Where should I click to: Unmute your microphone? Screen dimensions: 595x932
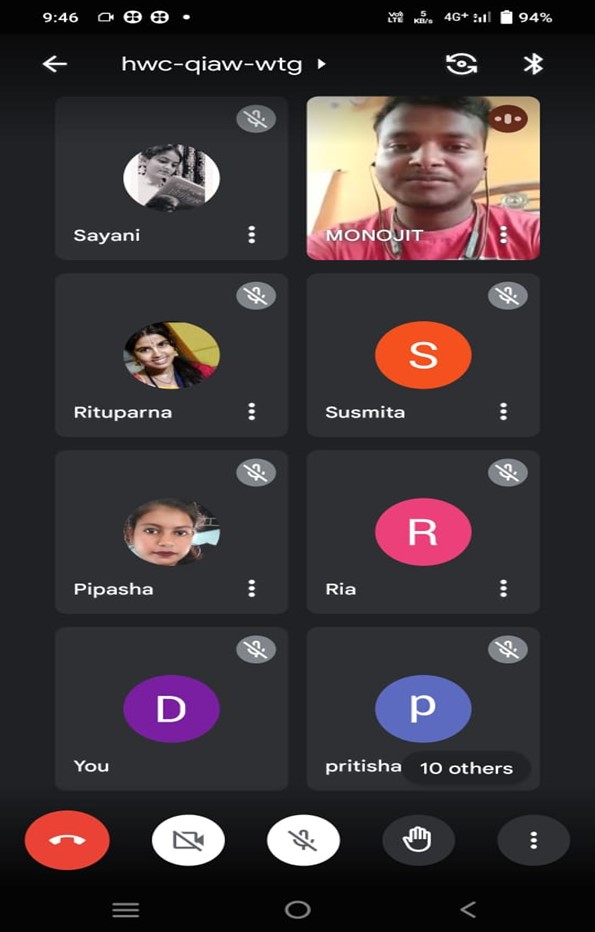coord(303,840)
